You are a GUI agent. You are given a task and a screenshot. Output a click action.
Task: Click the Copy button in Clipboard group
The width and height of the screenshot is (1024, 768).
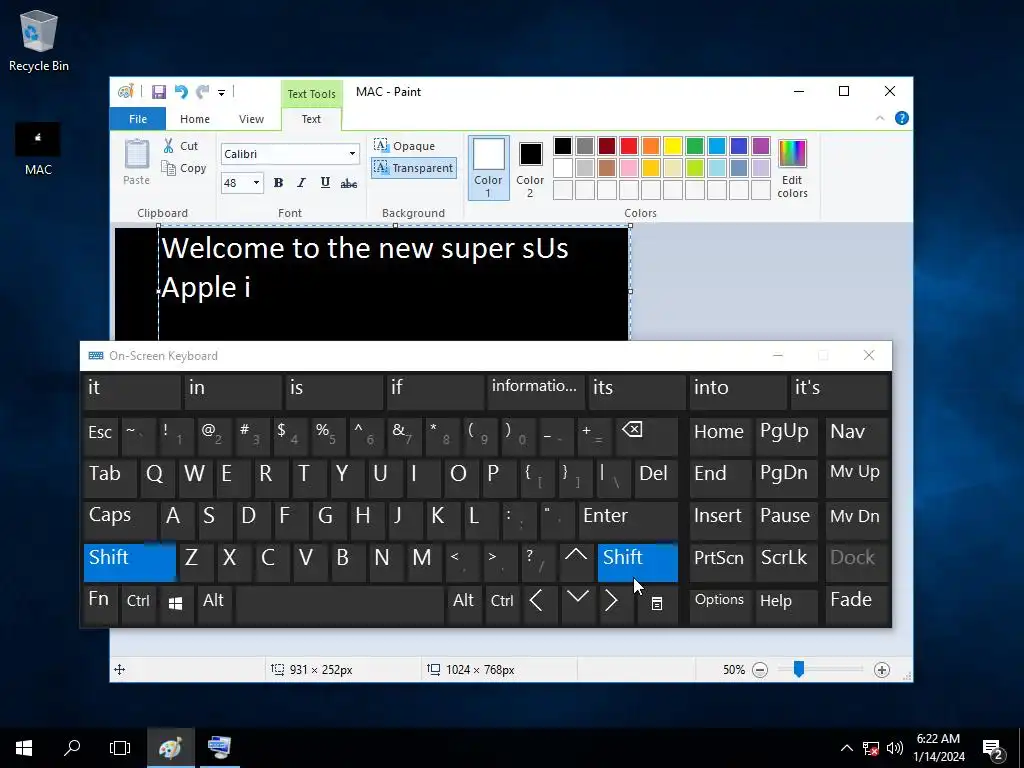(184, 168)
